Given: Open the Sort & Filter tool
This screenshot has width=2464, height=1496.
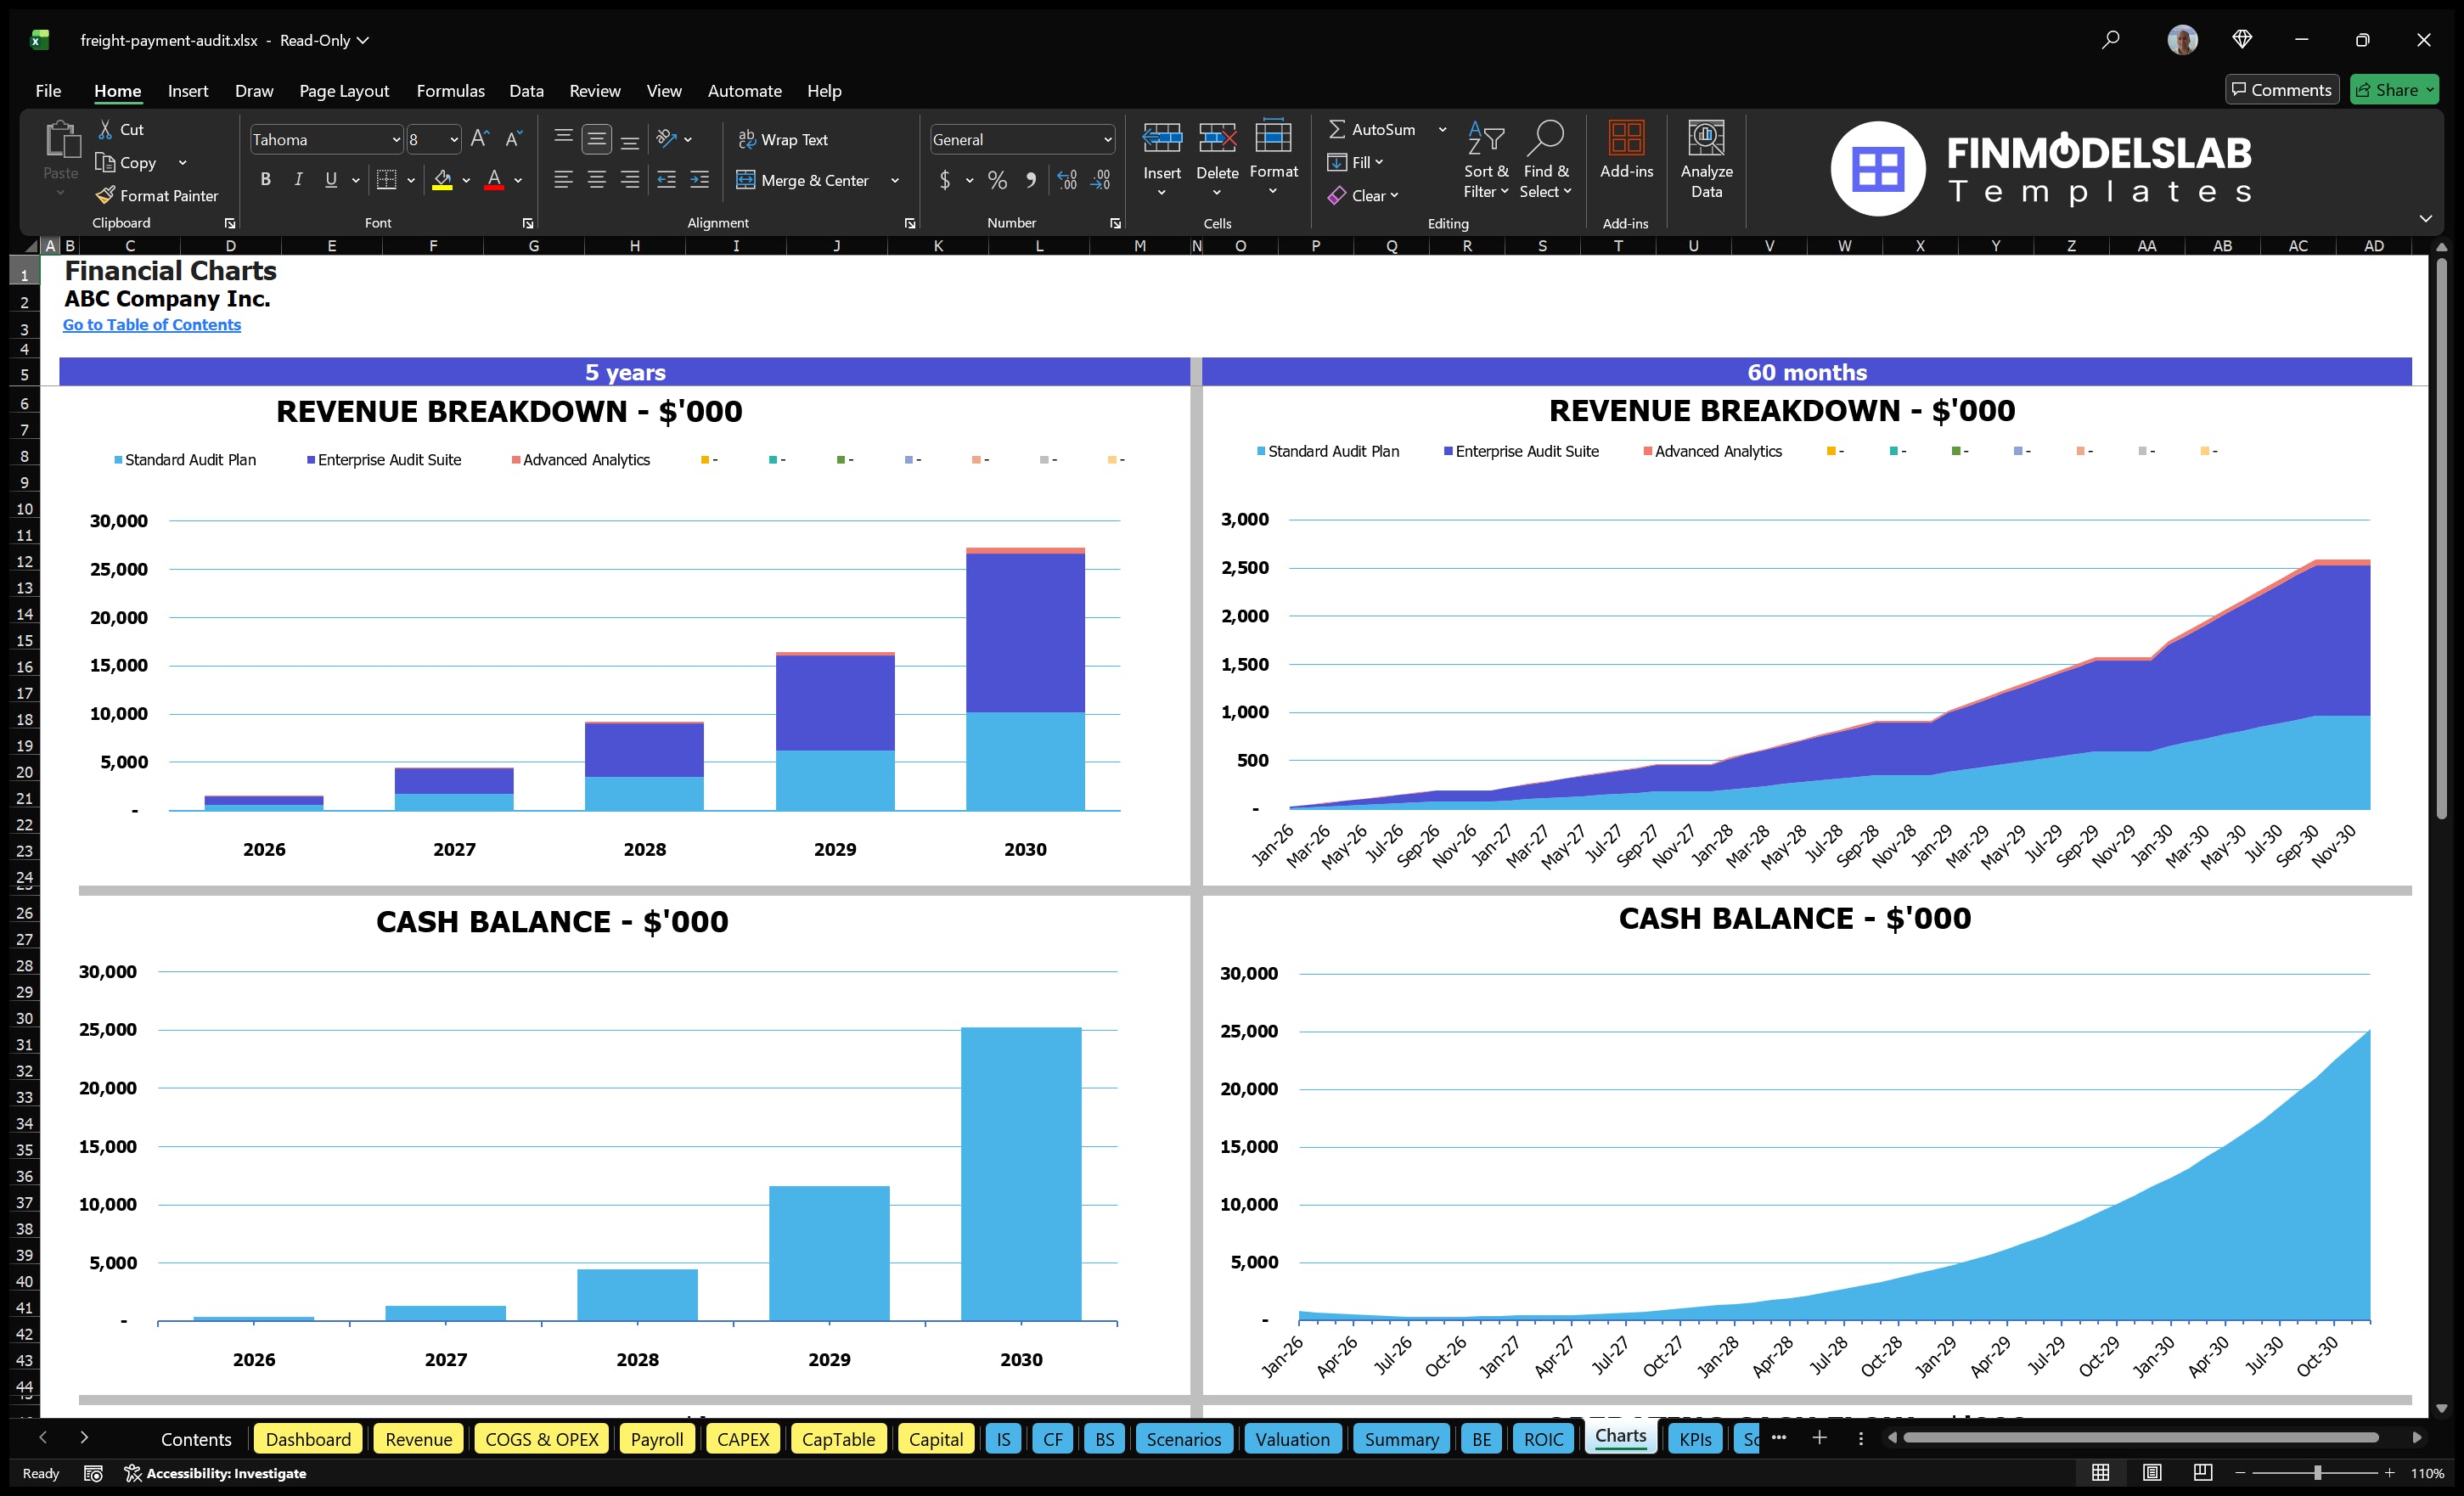Looking at the screenshot, I should pos(1486,158).
